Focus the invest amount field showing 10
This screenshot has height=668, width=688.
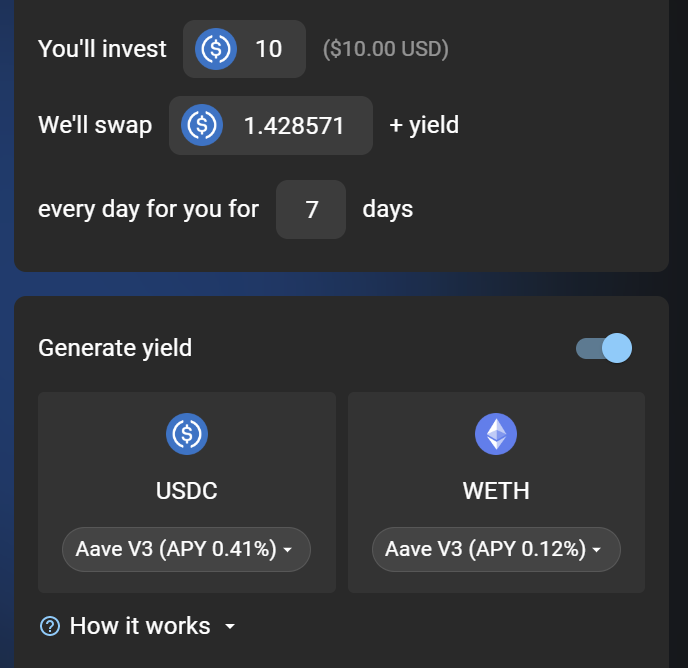(269, 48)
